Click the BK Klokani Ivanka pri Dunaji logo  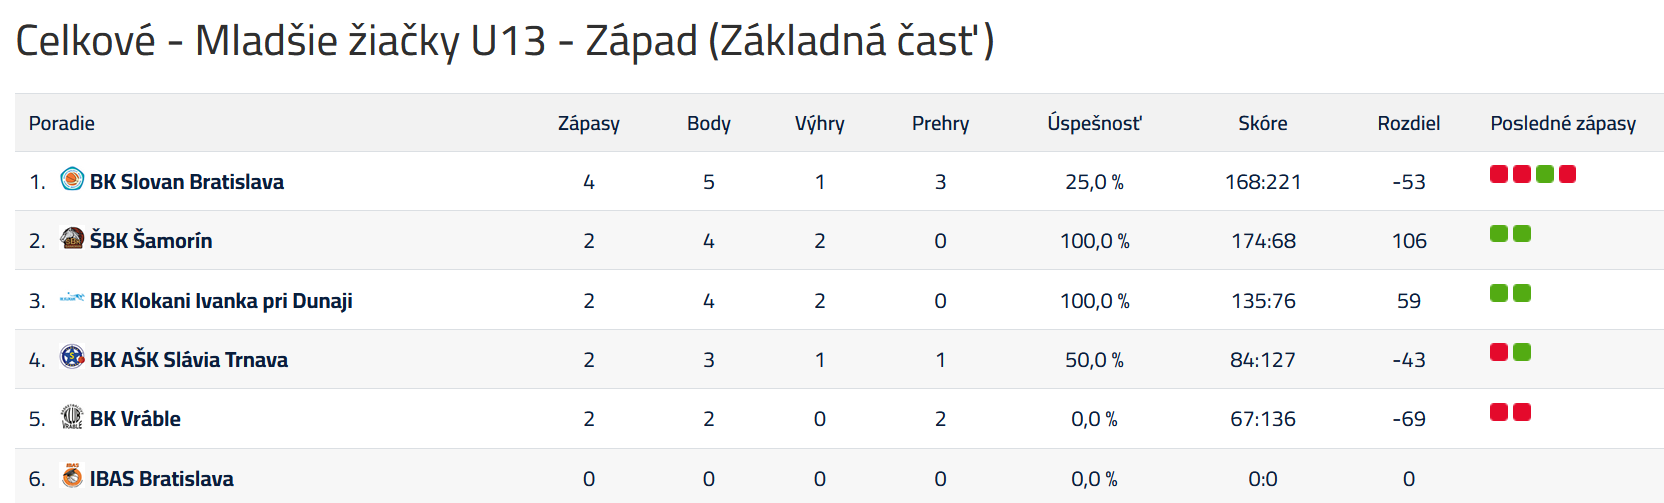(72, 298)
